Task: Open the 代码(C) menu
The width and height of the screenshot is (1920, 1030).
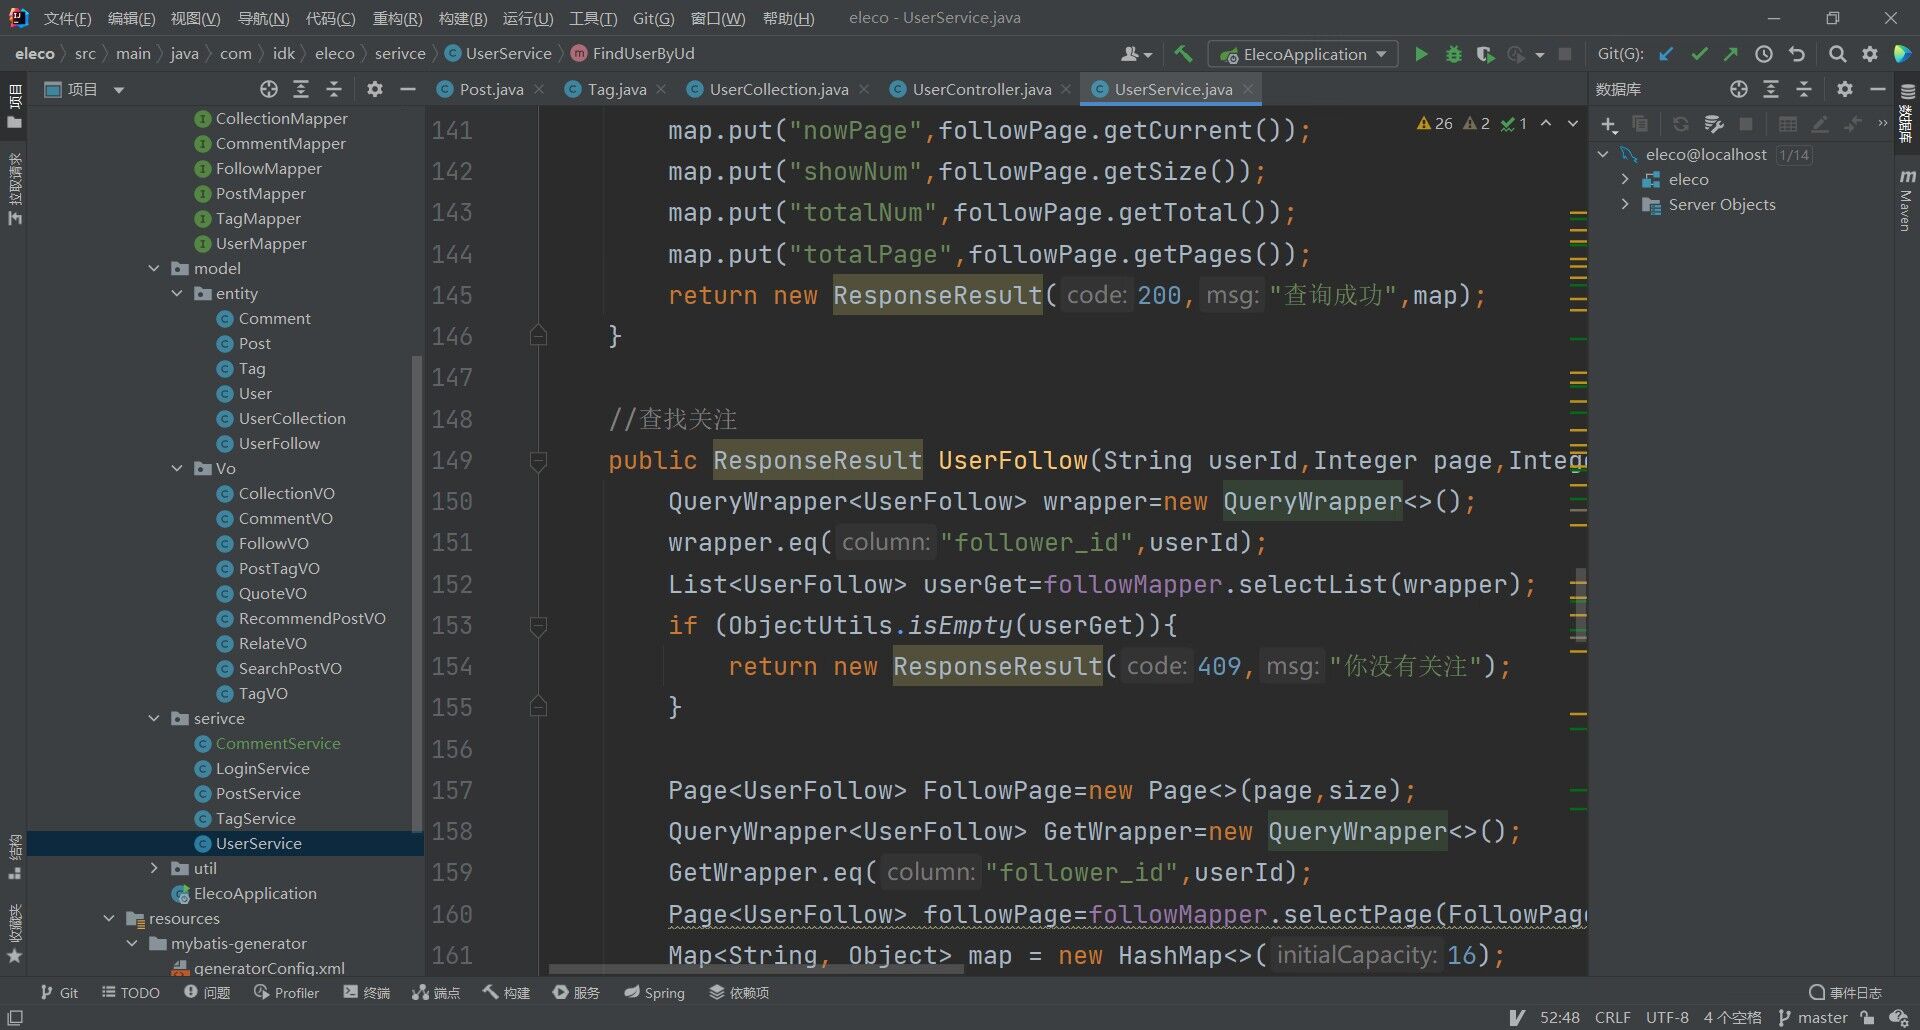Action: coord(330,18)
